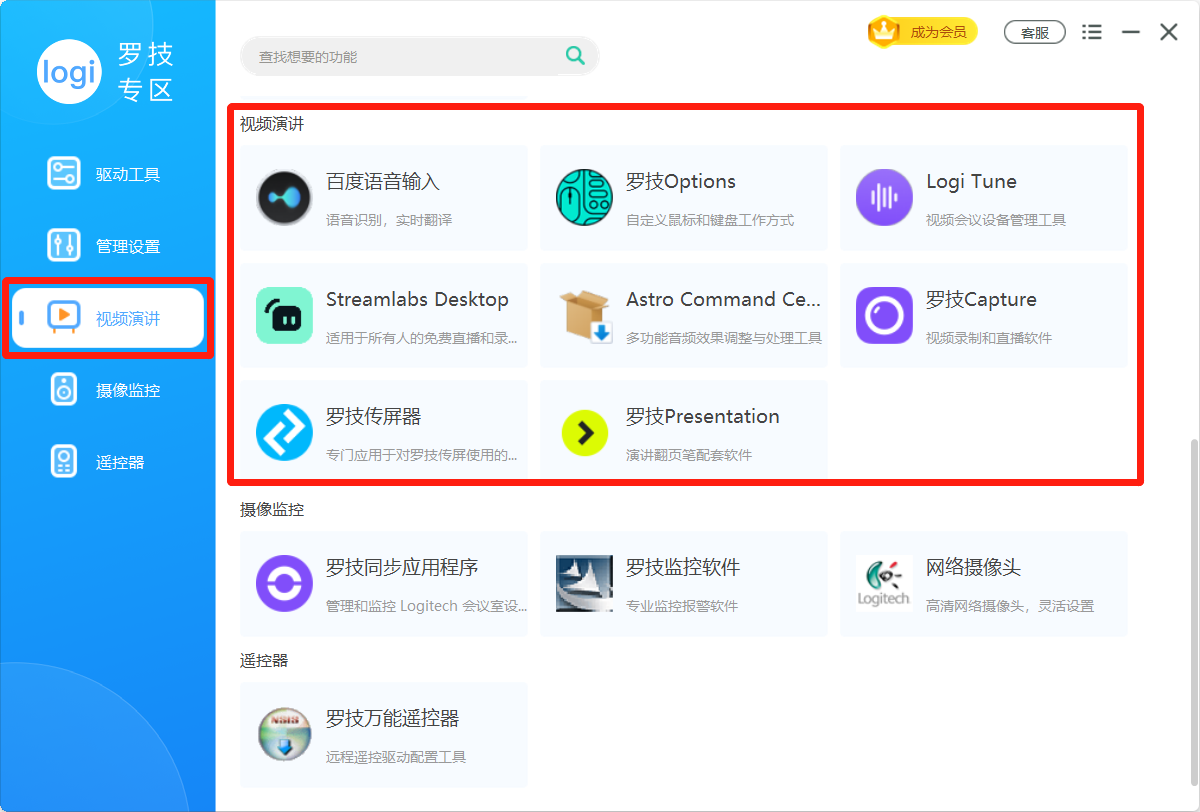Click 远程遥控驱动配置工具 description

(x=396, y=757)
